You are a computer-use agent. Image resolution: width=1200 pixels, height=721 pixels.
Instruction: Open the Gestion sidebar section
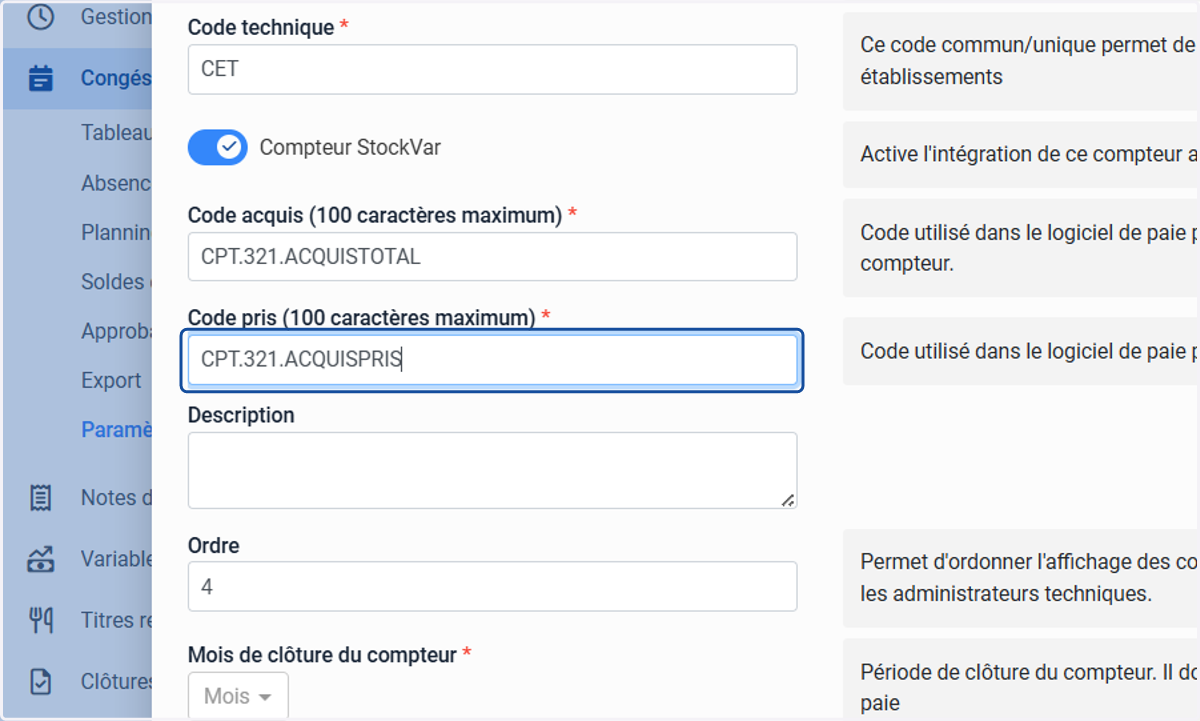(x=76, y=17)
